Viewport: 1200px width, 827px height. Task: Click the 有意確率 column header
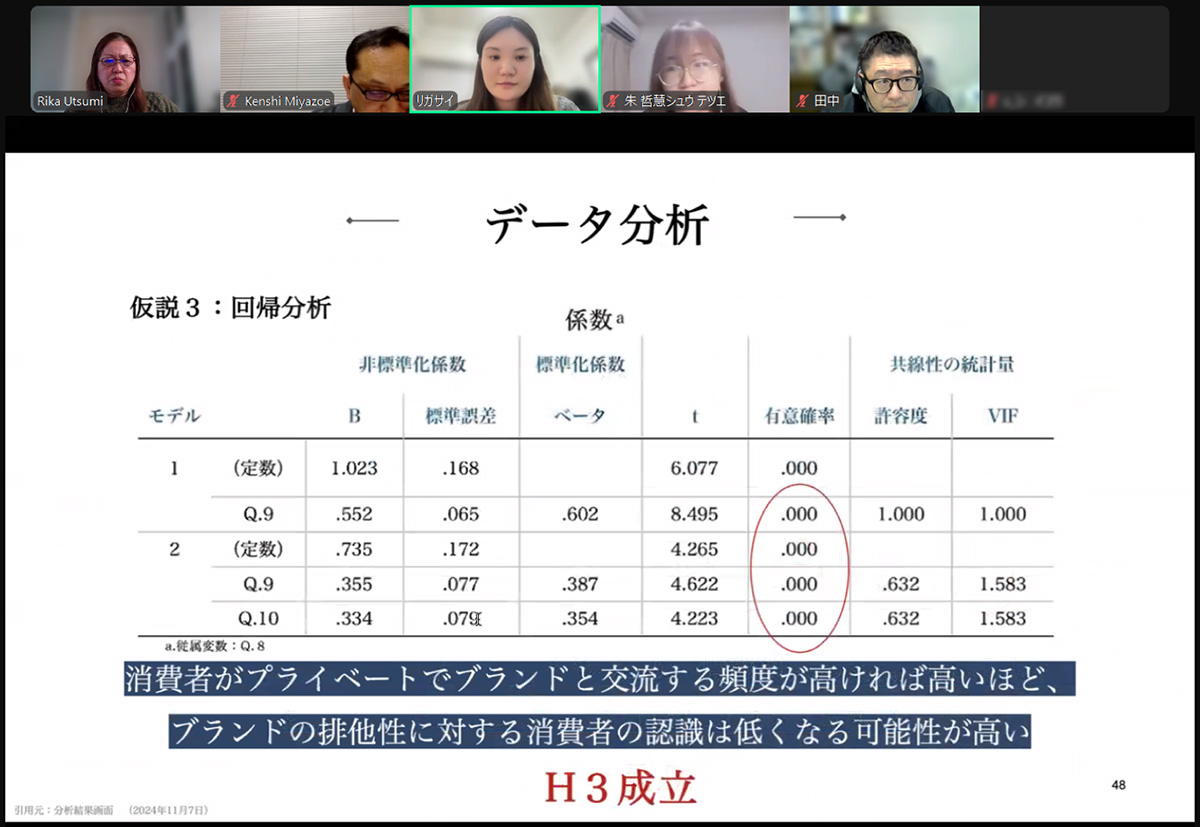(x=798, y=416)
